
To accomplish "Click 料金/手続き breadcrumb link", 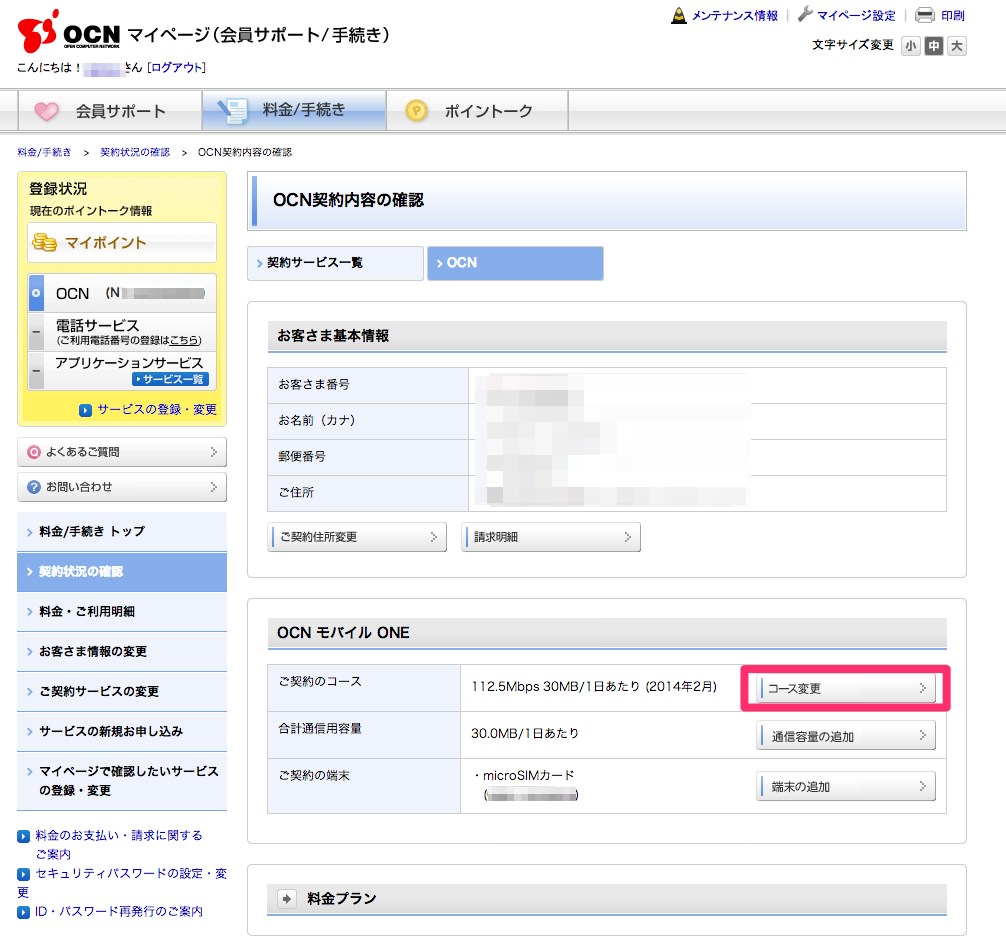I will point(44,152).
